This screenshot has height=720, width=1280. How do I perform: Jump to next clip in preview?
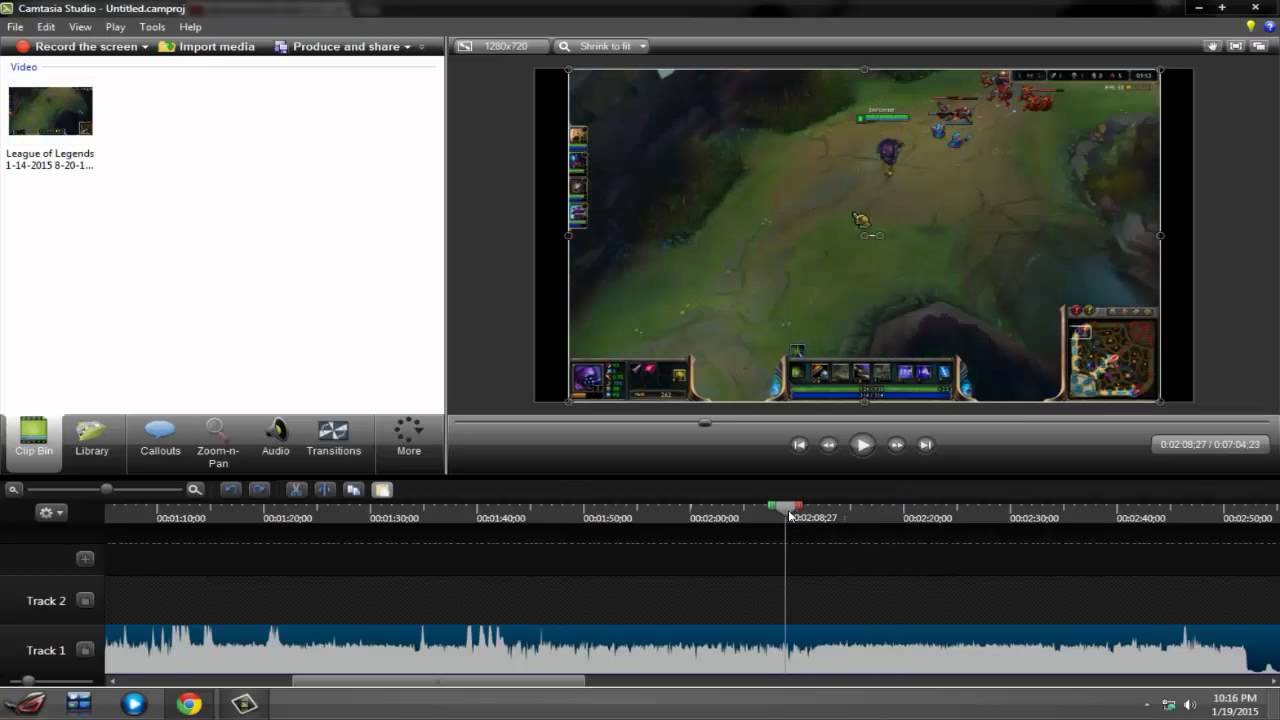click(x=925, y=445)
